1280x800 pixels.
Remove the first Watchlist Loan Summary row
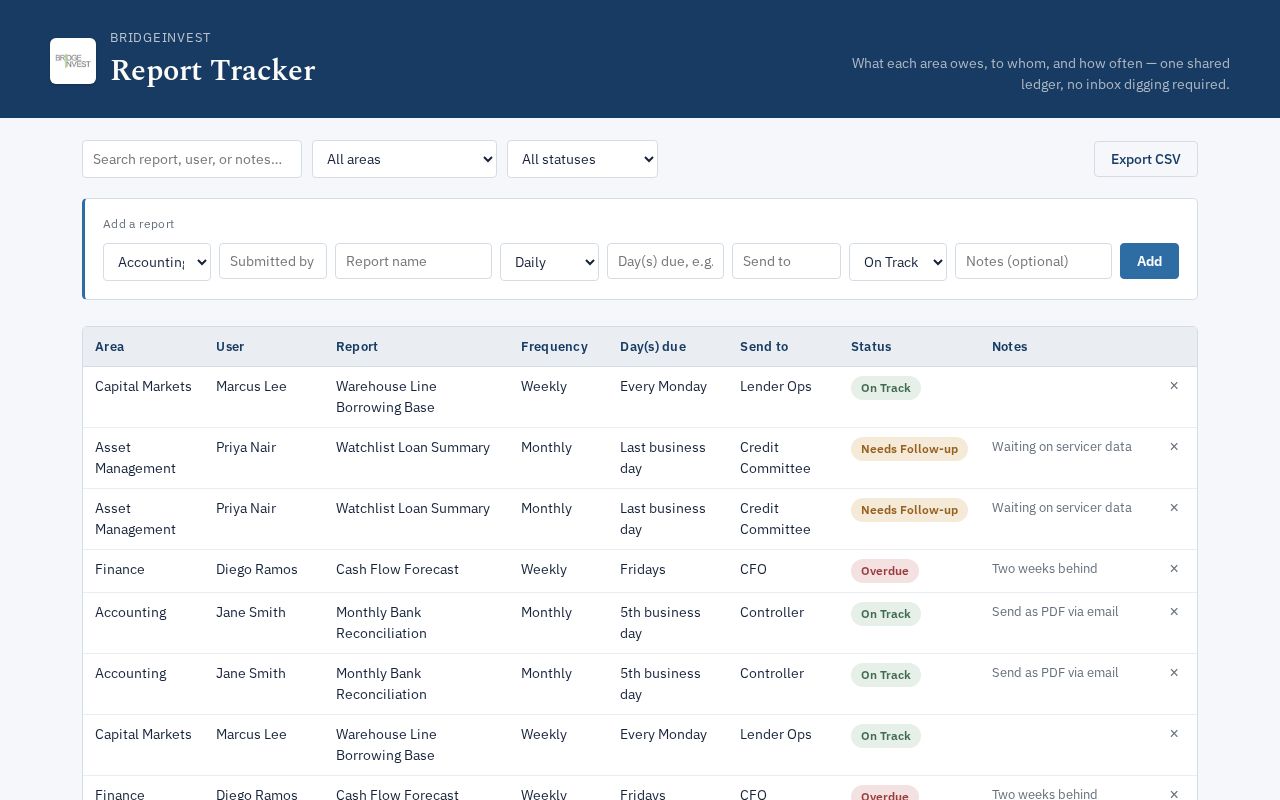click(x=1174, y=447)
